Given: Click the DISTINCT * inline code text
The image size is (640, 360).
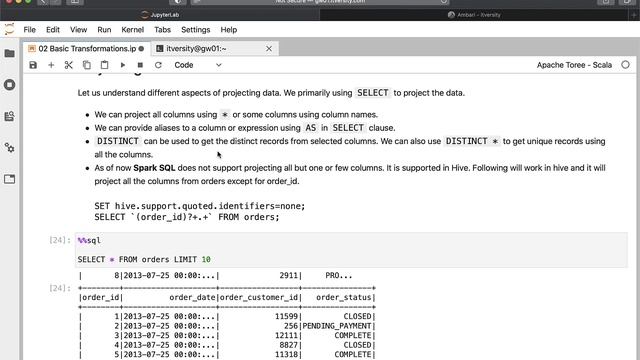Looking at the screenshot, I should point(471,141).
